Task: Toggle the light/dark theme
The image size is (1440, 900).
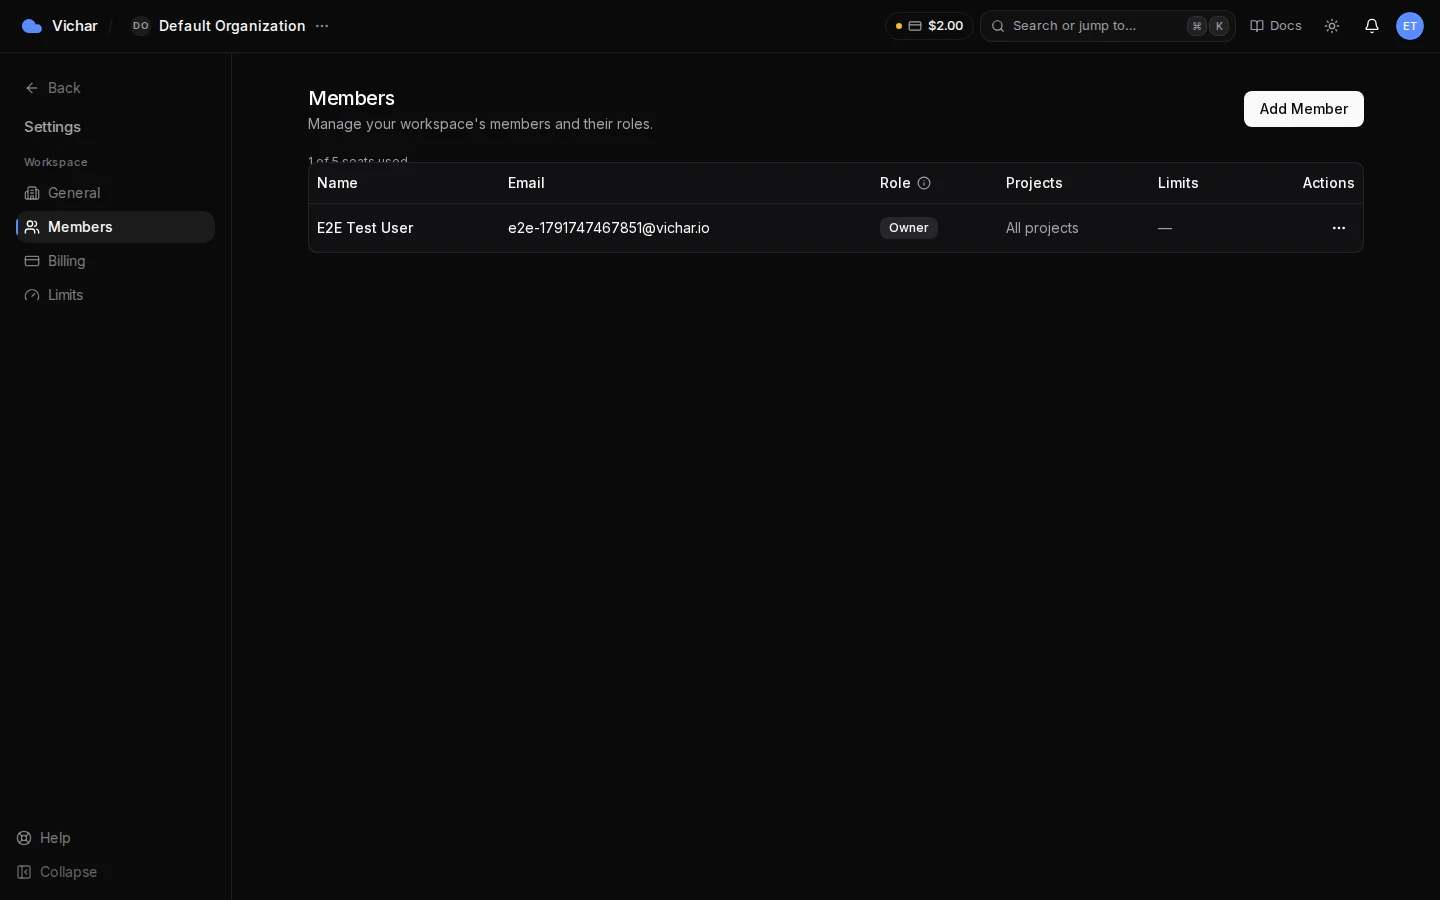Action: pos(1332,26)
